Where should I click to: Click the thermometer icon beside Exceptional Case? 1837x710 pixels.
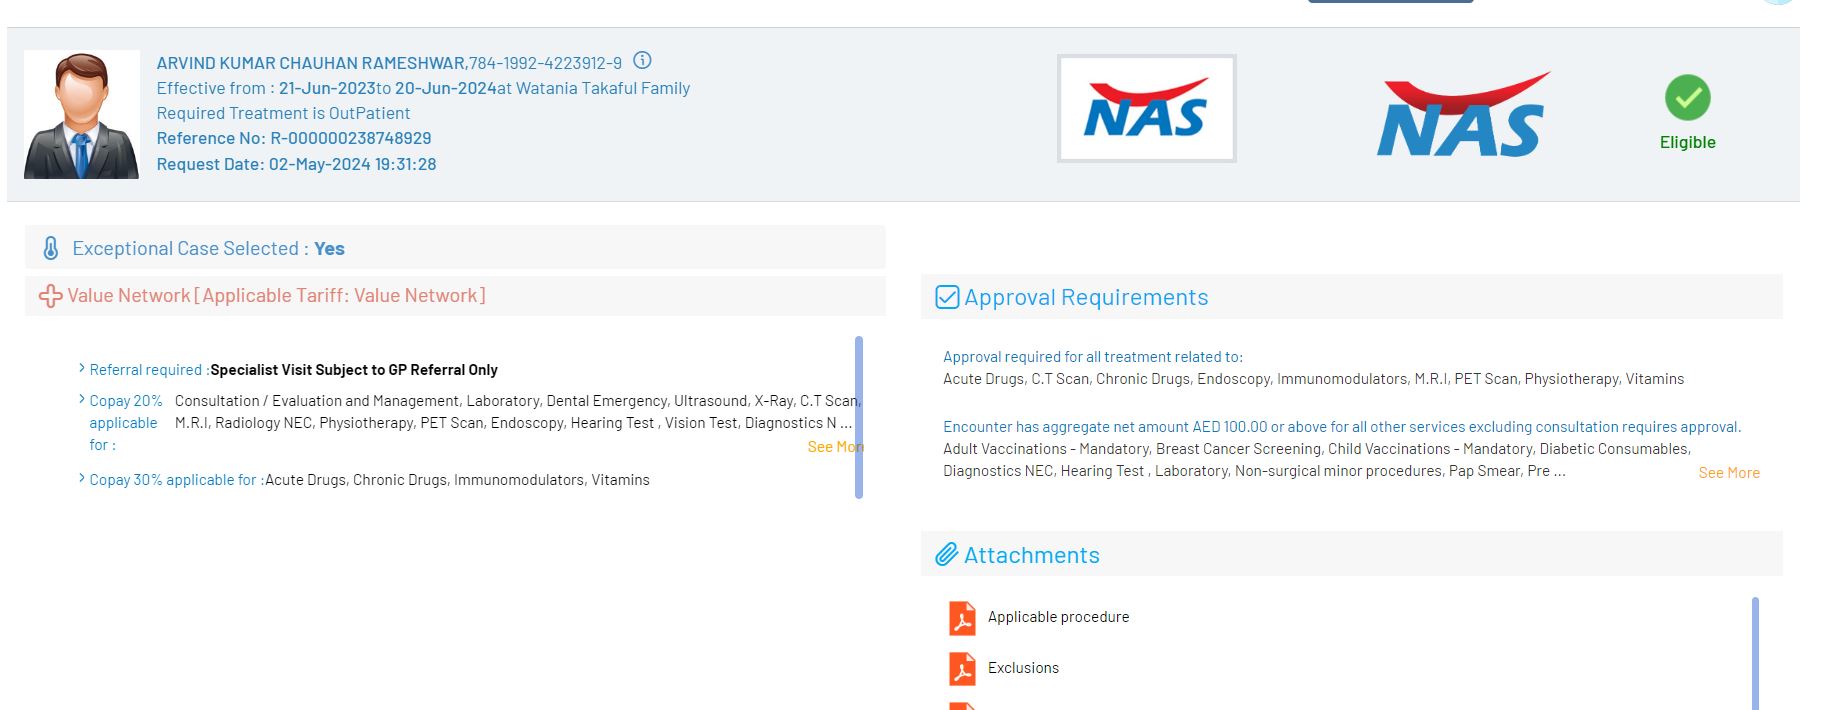pyautogui.click(x=51, y=248)
